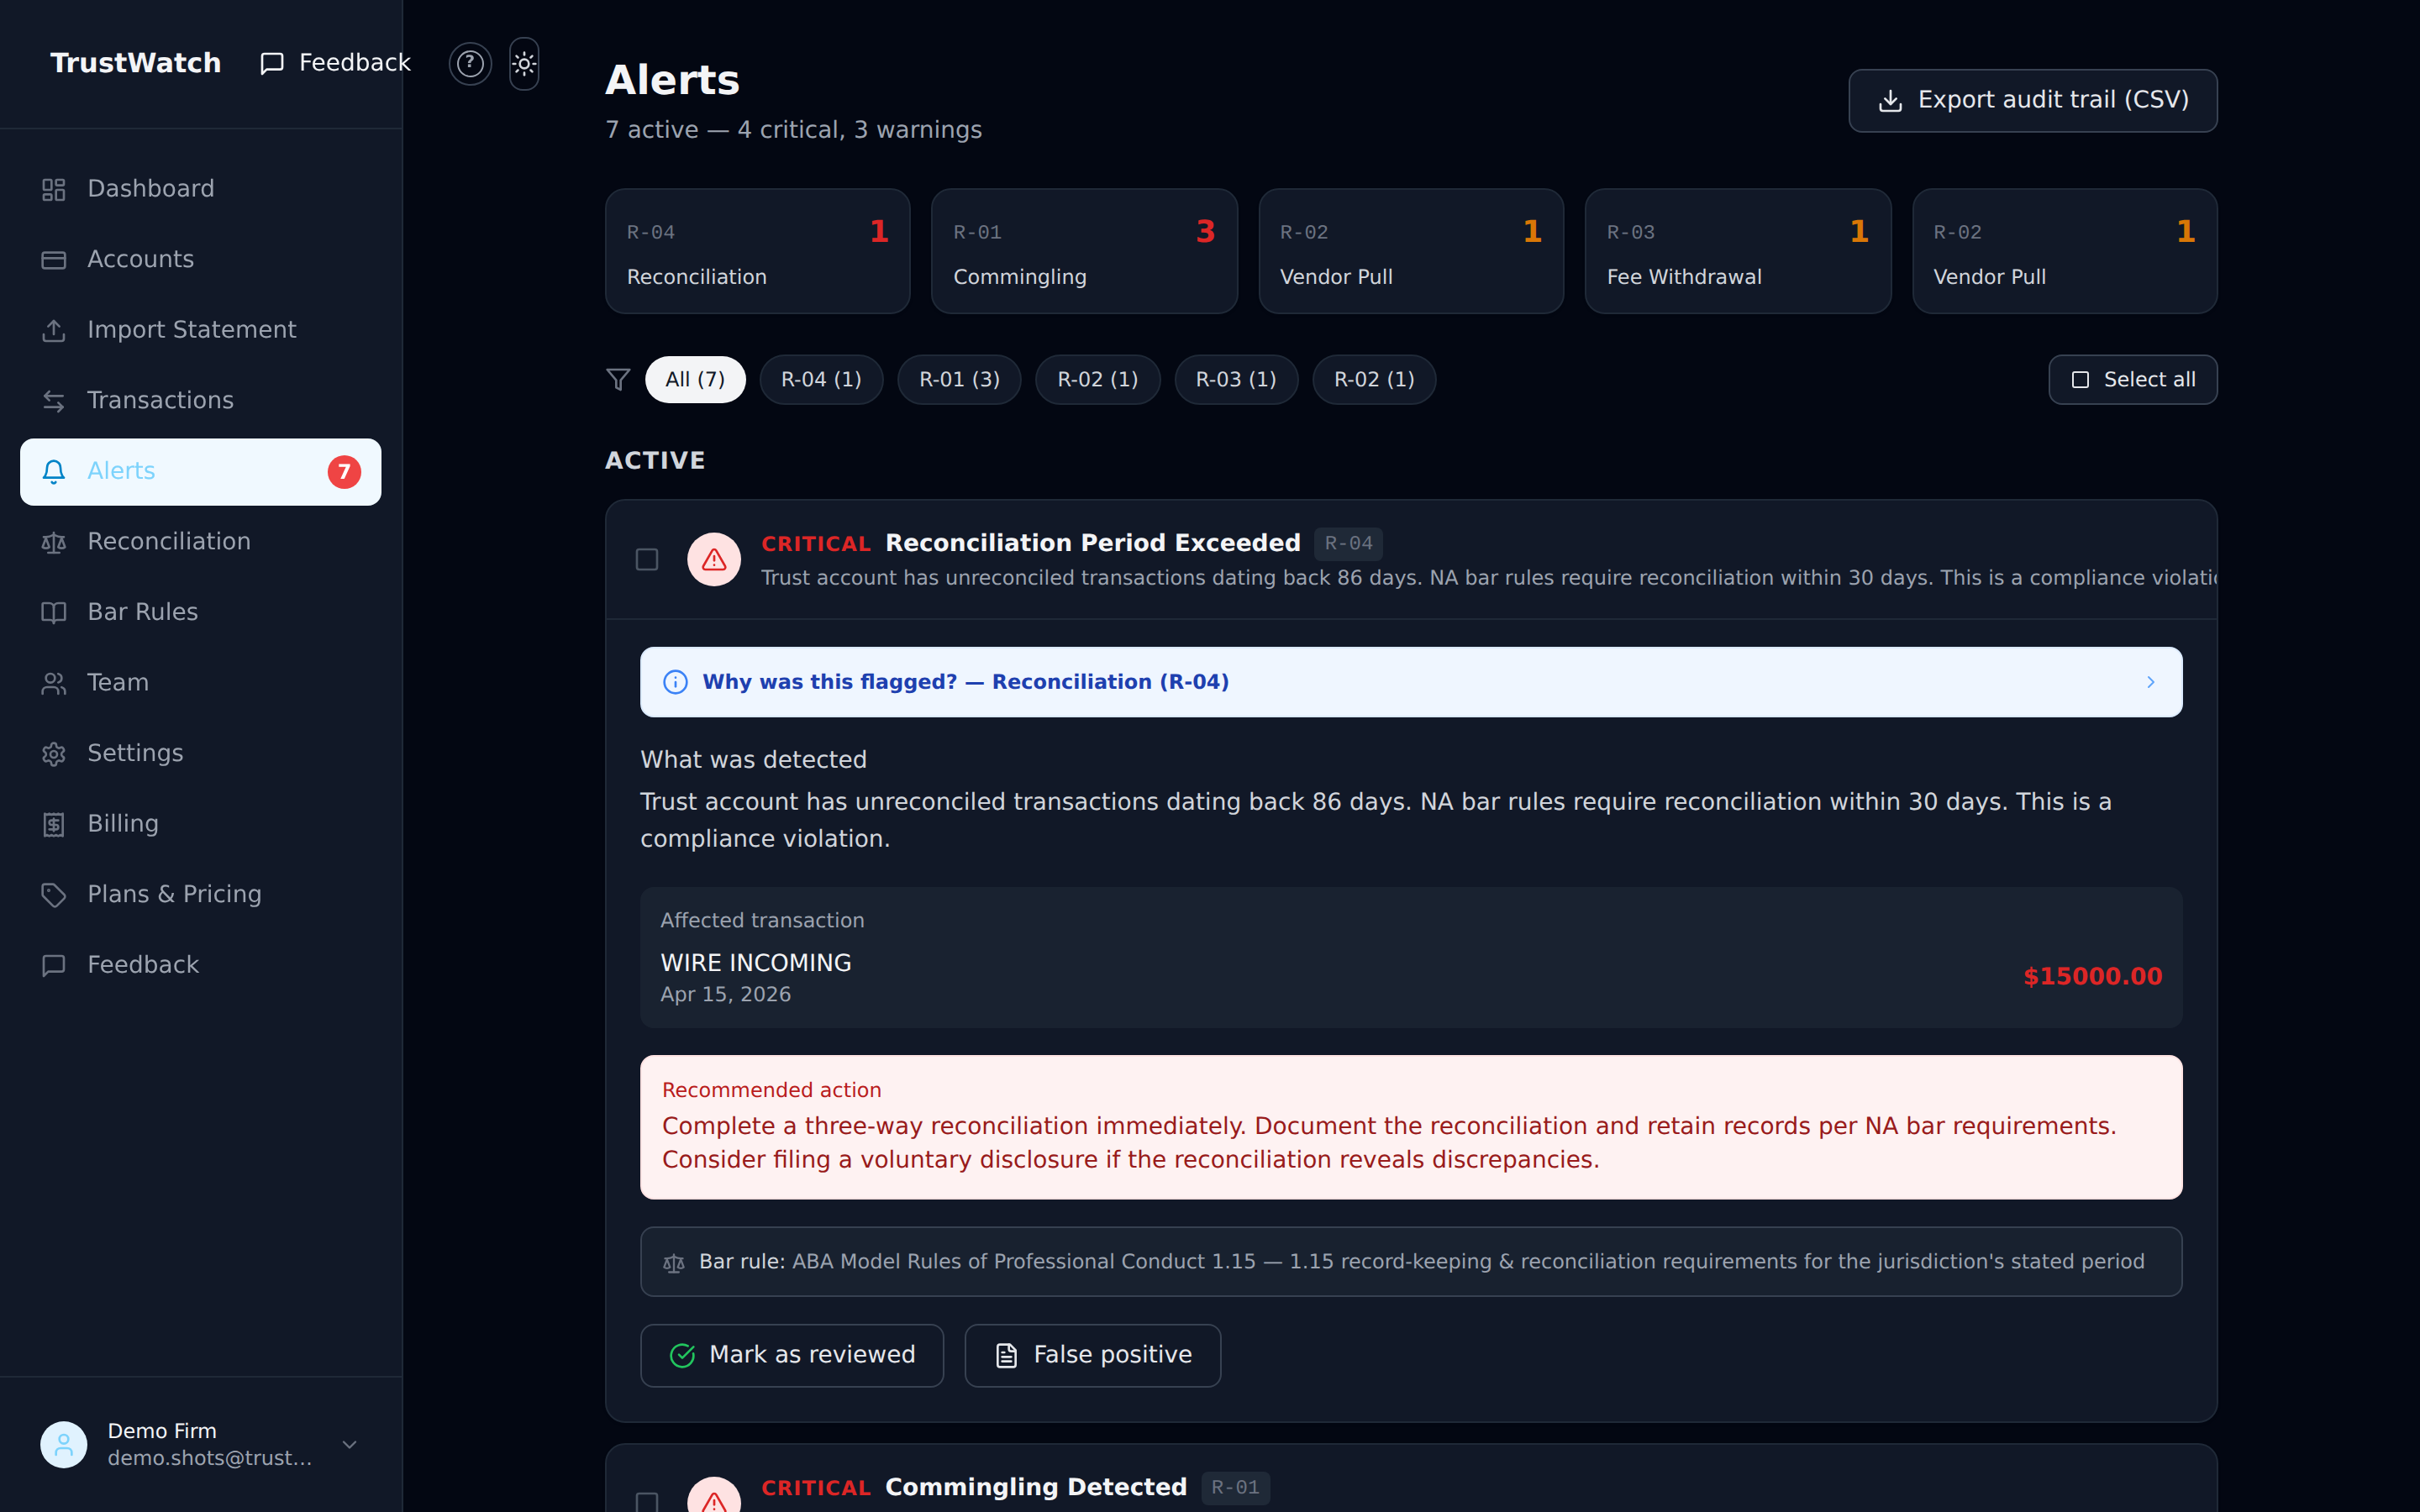Screen dimensions: 2420x1512
Task: Select the R-04 (1) filter chip
Action: [x=821, y=380]
